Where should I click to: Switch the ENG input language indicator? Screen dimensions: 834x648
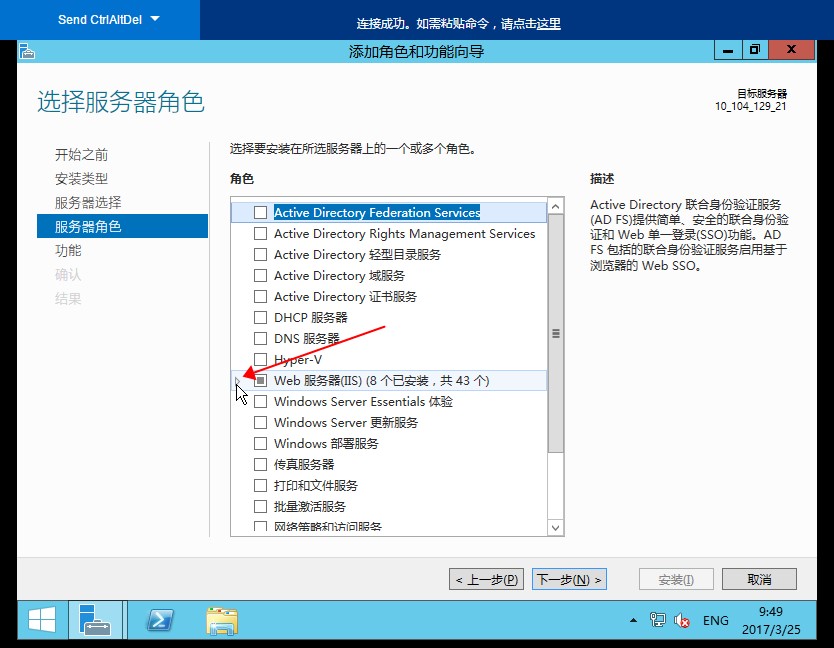pyautogui.click(x=715, y=620)
